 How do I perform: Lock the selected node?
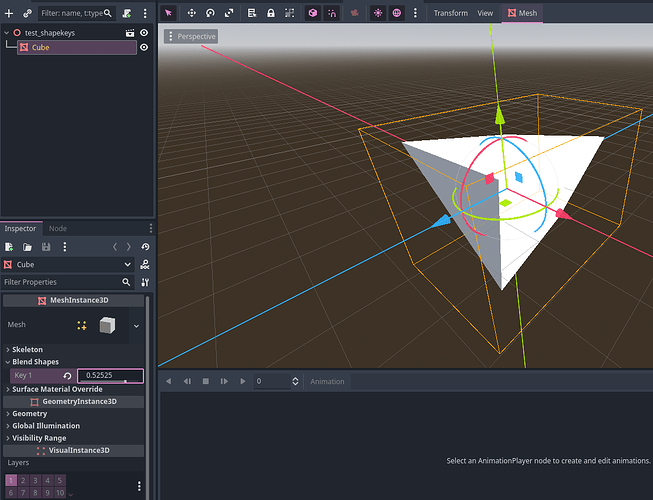coord(271,13)
